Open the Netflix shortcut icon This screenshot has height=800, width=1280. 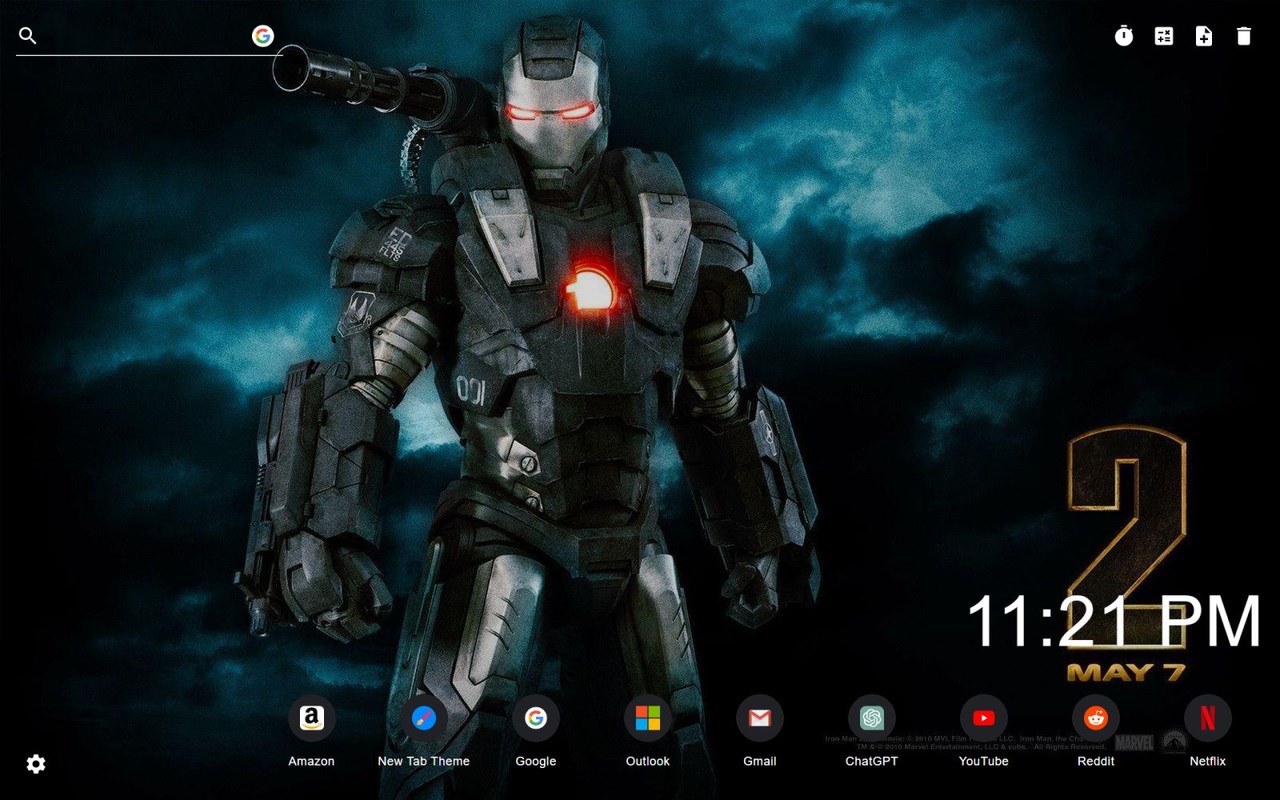[x=1208, y=718]
